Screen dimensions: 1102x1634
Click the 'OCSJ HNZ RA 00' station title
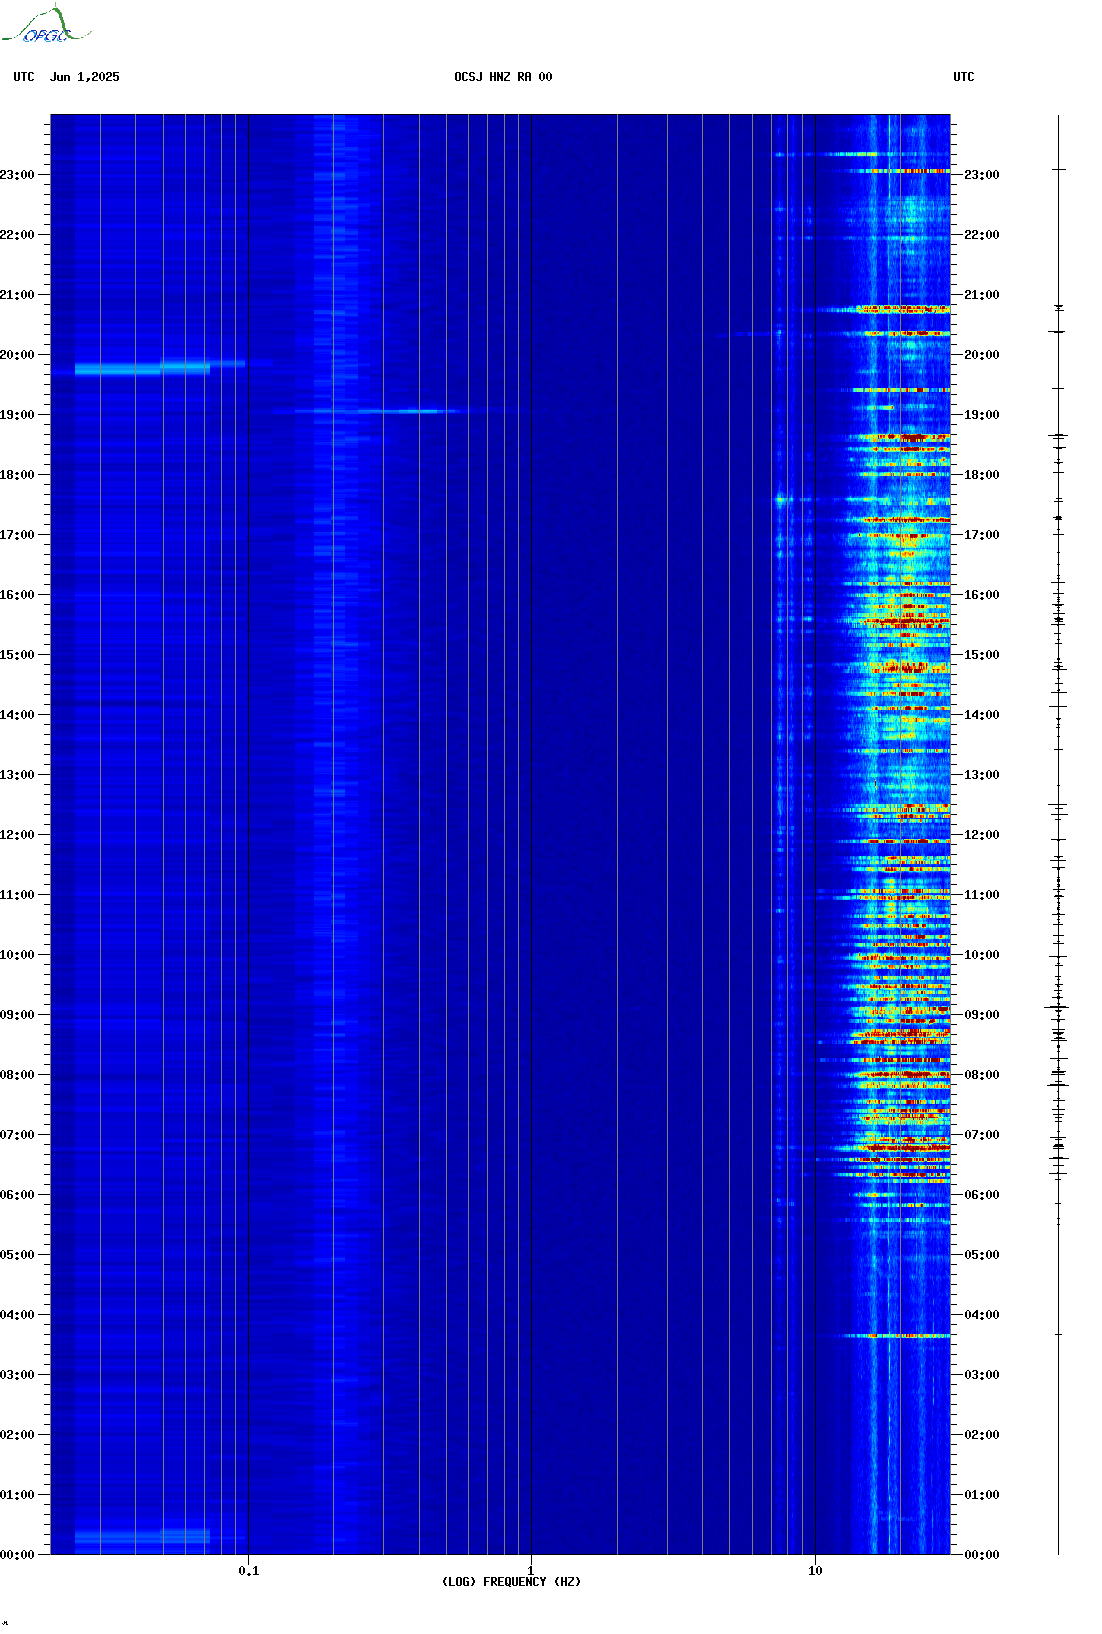pos(503,77)
